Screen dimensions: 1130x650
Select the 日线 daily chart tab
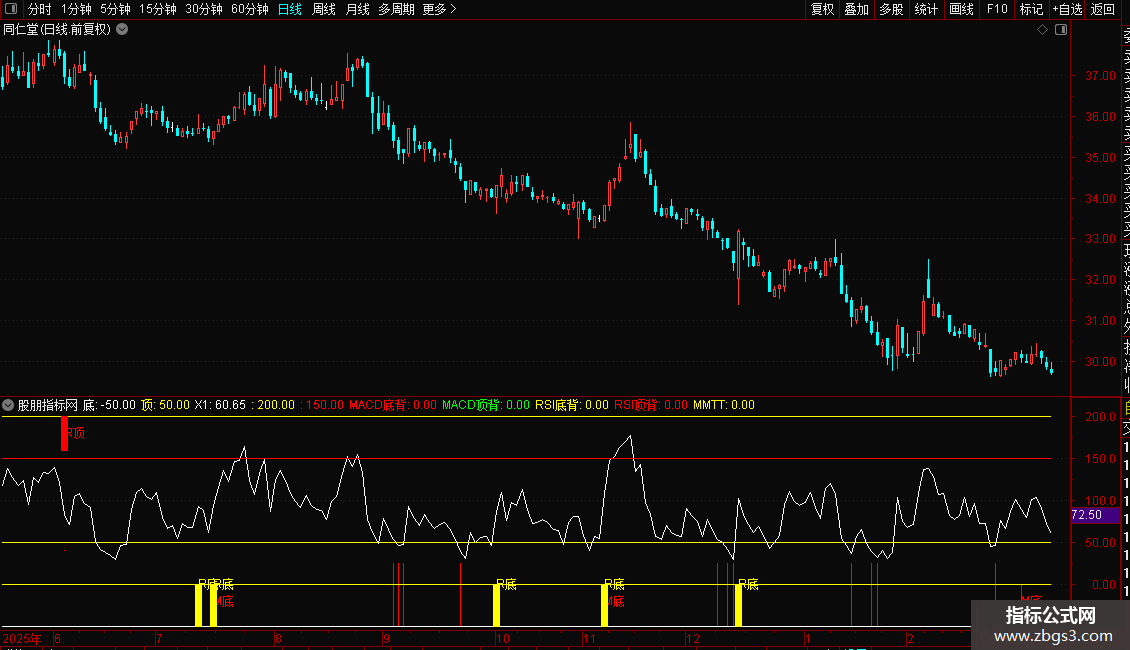[x=290, y=9]
